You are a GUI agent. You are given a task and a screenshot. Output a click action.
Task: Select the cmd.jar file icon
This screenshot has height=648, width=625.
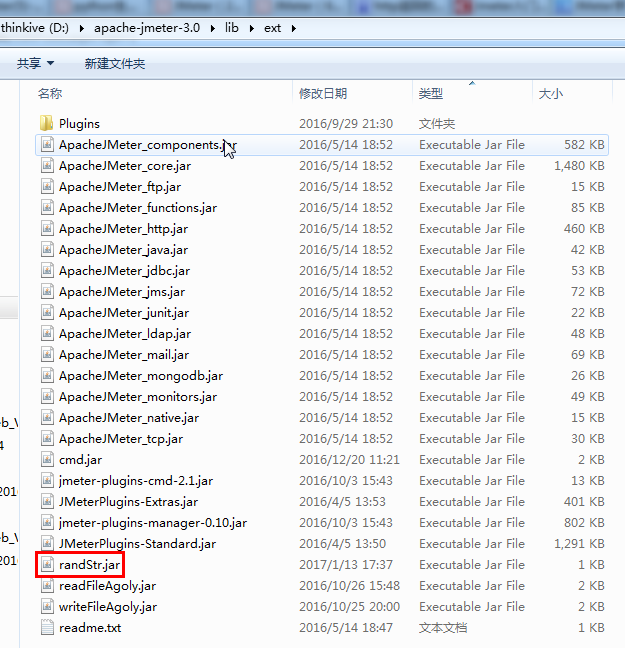click(48, 459)
